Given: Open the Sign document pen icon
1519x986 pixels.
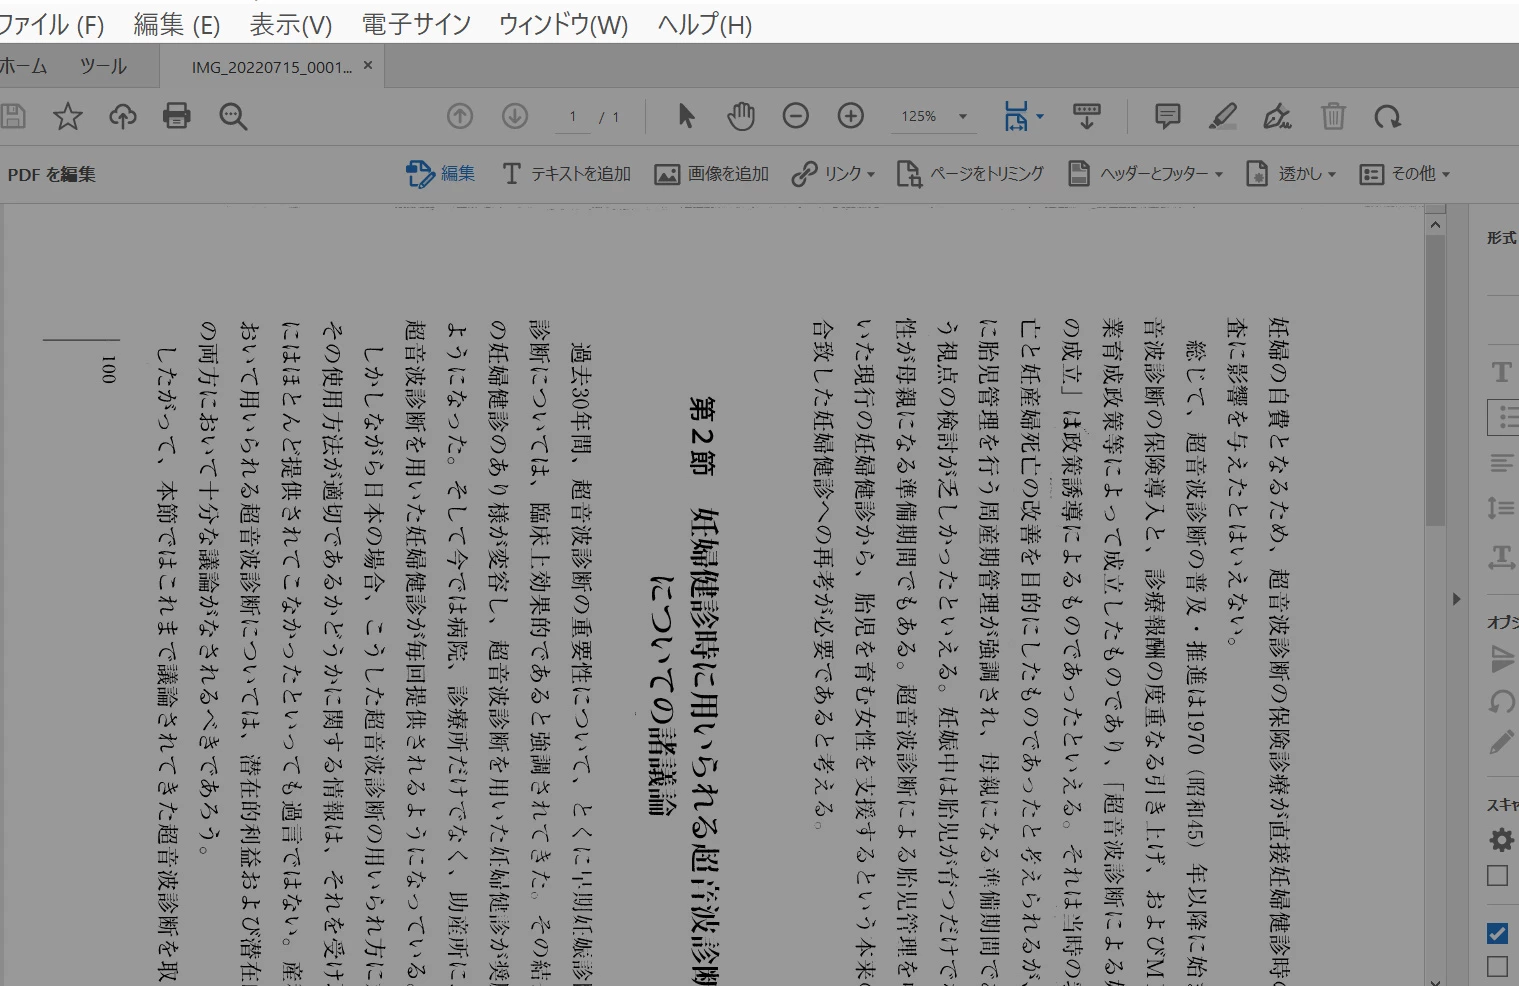Looking at the screenshot, I should [x=1277, y=116].
